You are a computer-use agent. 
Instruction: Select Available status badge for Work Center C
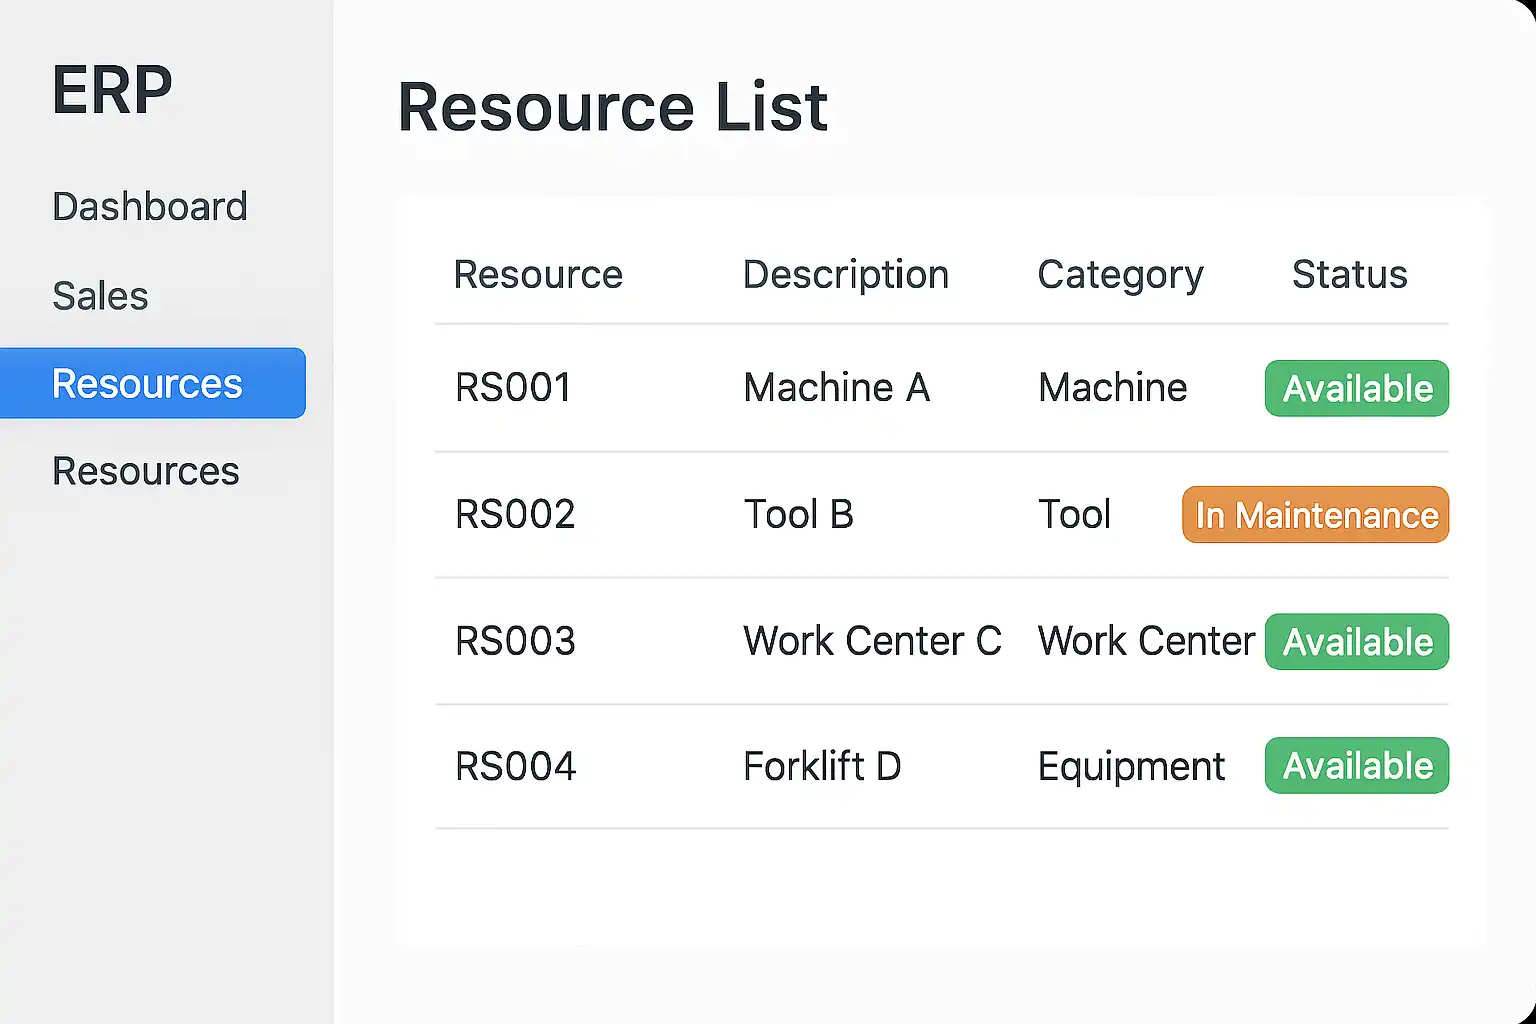pos(1356,642)
